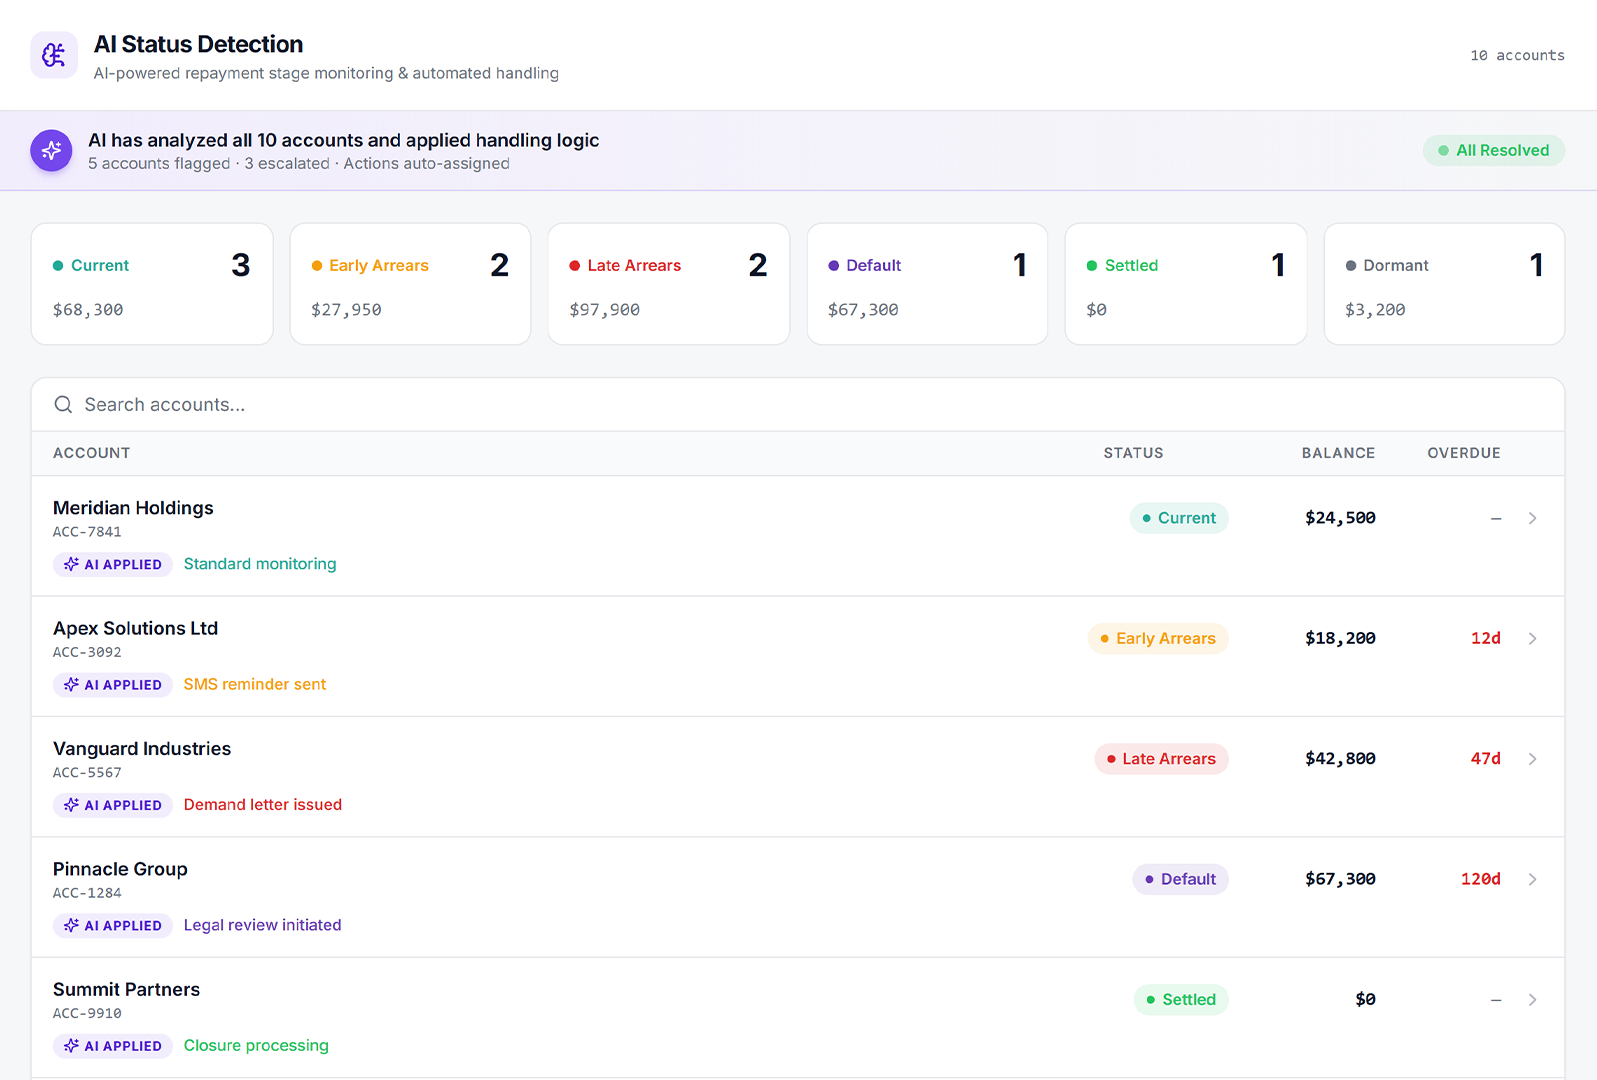The image size is (1597, 1080).
Task: Click the search magnifier icon
Action: [x=63, y=405]
